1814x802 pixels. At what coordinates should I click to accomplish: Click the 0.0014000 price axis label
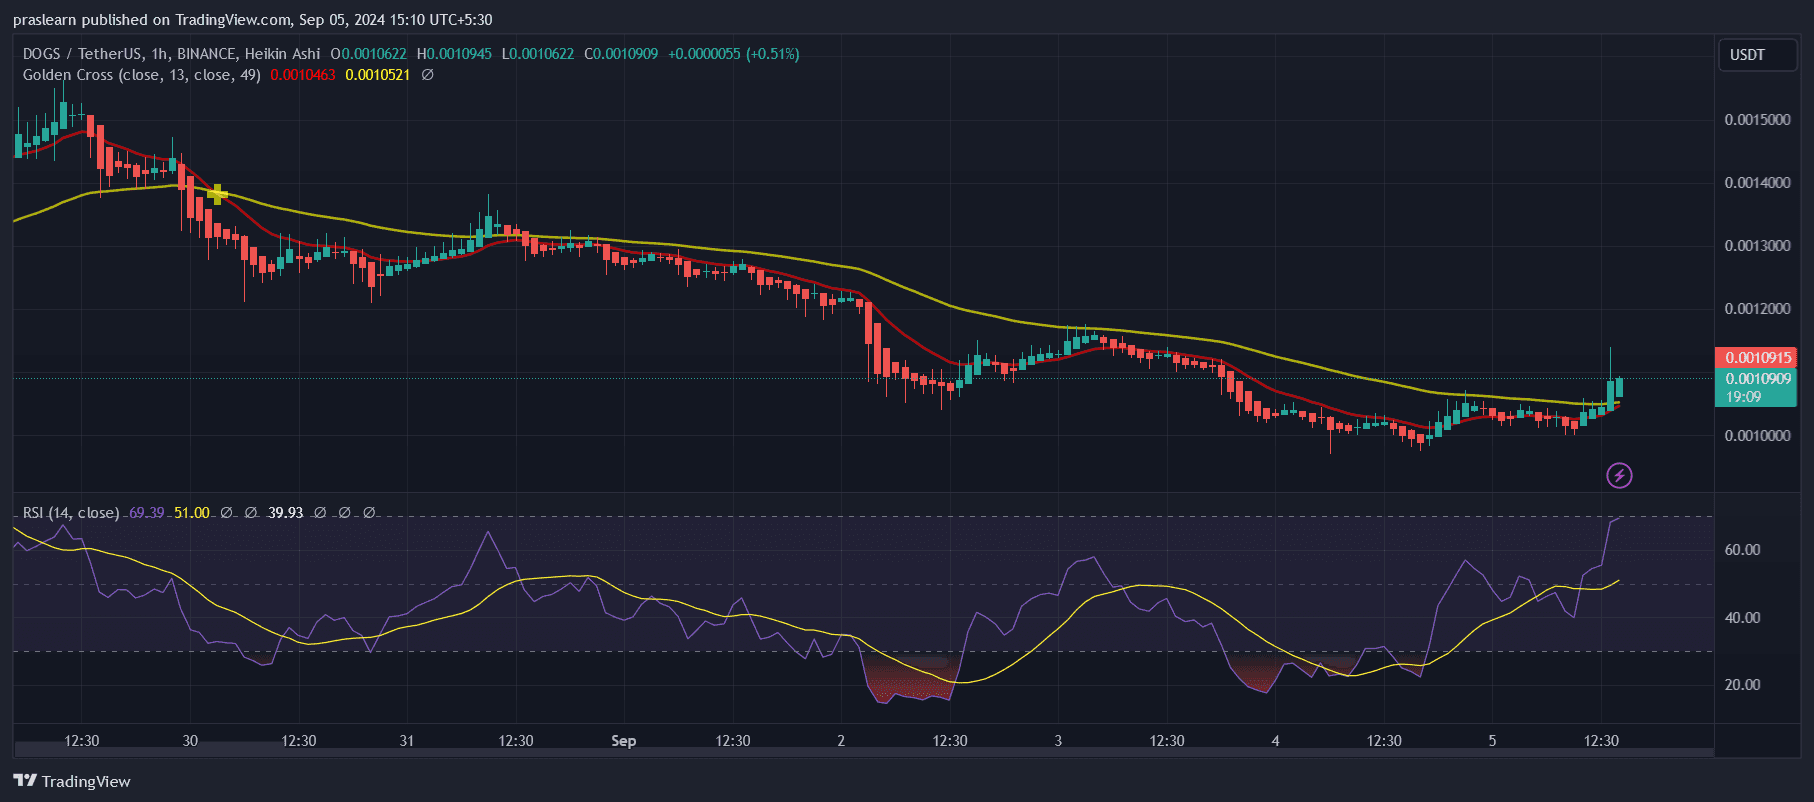1757,183
